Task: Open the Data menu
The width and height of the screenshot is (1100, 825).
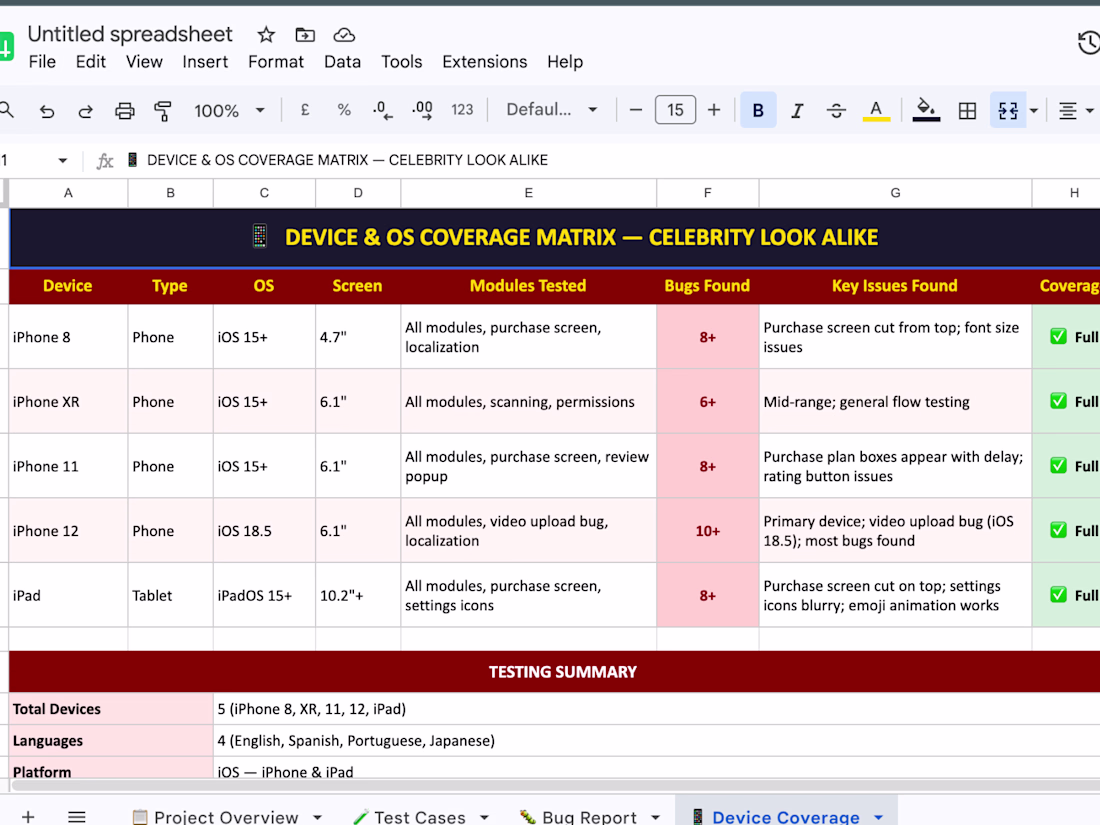Action: point(342,62)
